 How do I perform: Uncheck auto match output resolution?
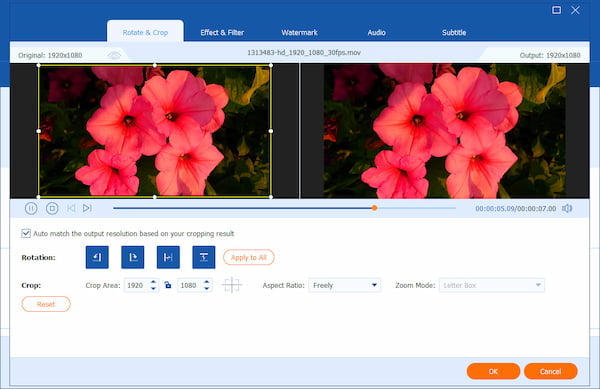point(26,233)
